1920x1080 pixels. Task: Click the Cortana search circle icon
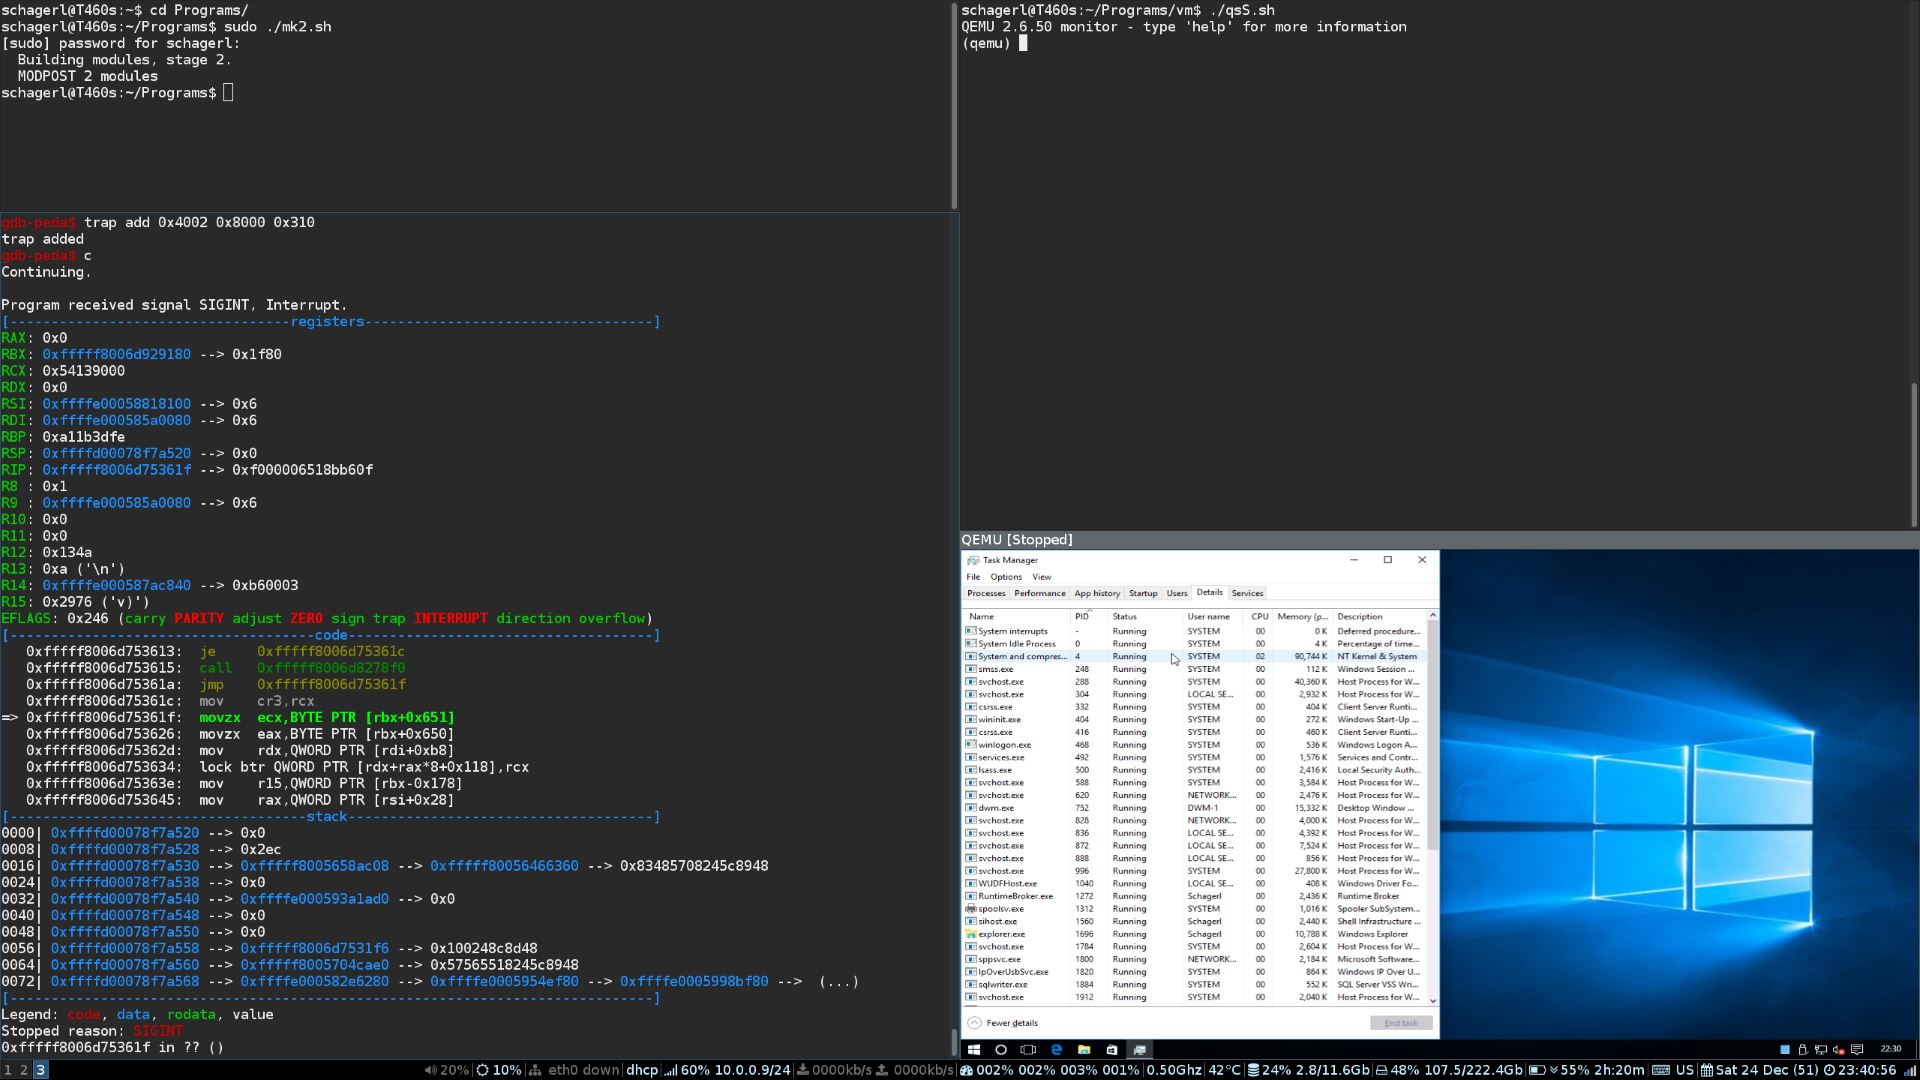tap(1001, 1050)
